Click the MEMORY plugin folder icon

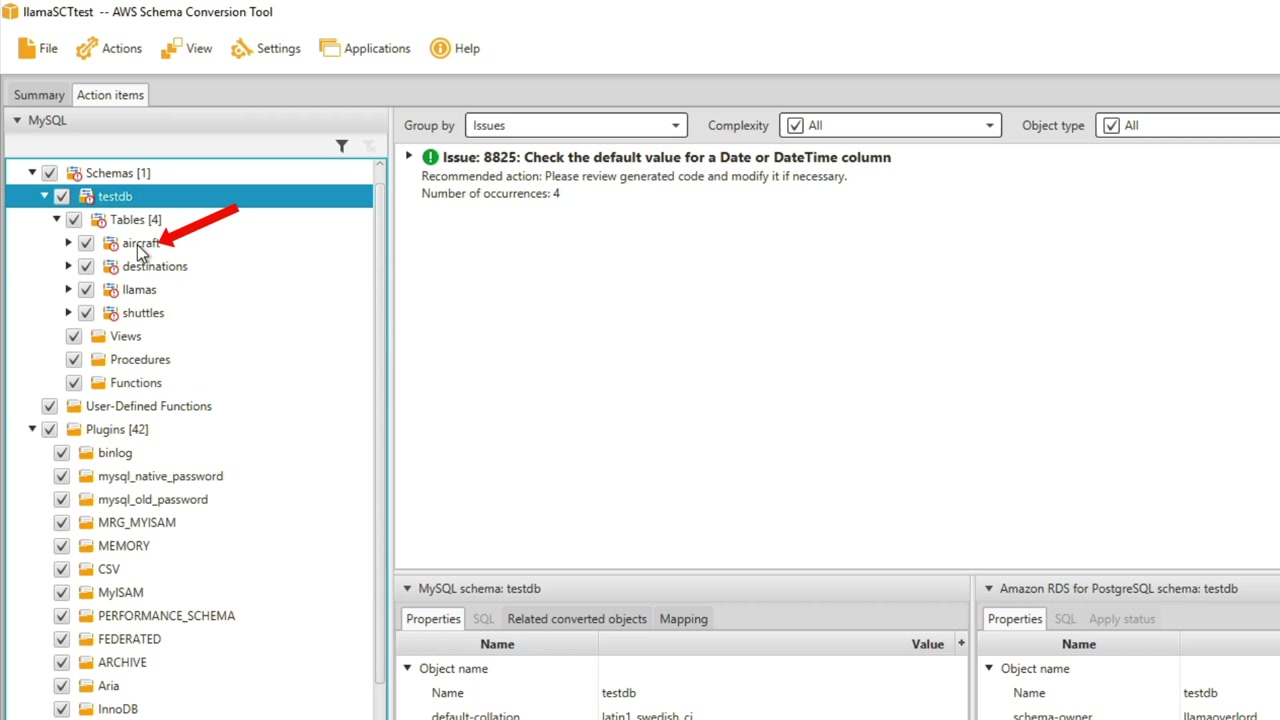coord(86,546)
